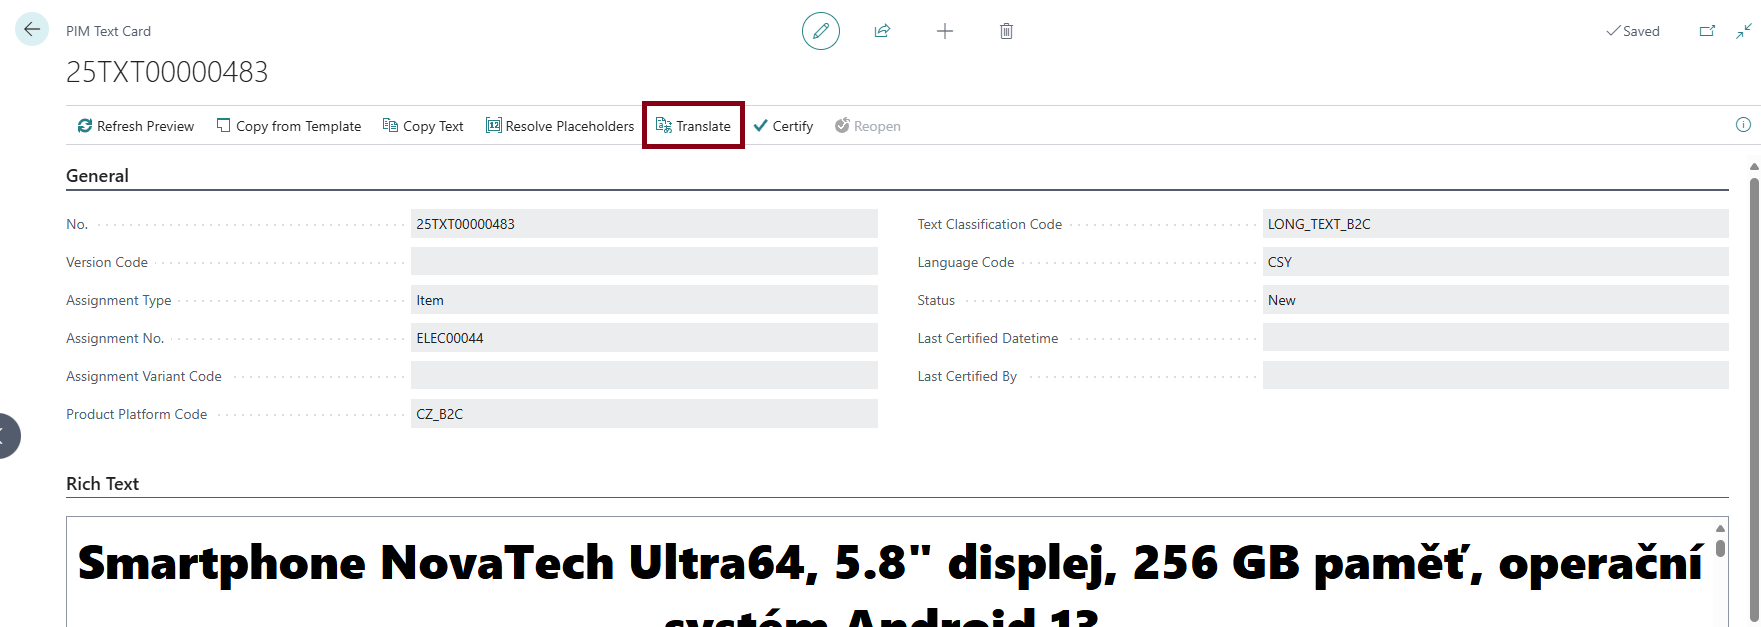This screenshot has height=627, width=1761.
Task: Click the collapse page arrows icon
Action: click(1743, 31)
